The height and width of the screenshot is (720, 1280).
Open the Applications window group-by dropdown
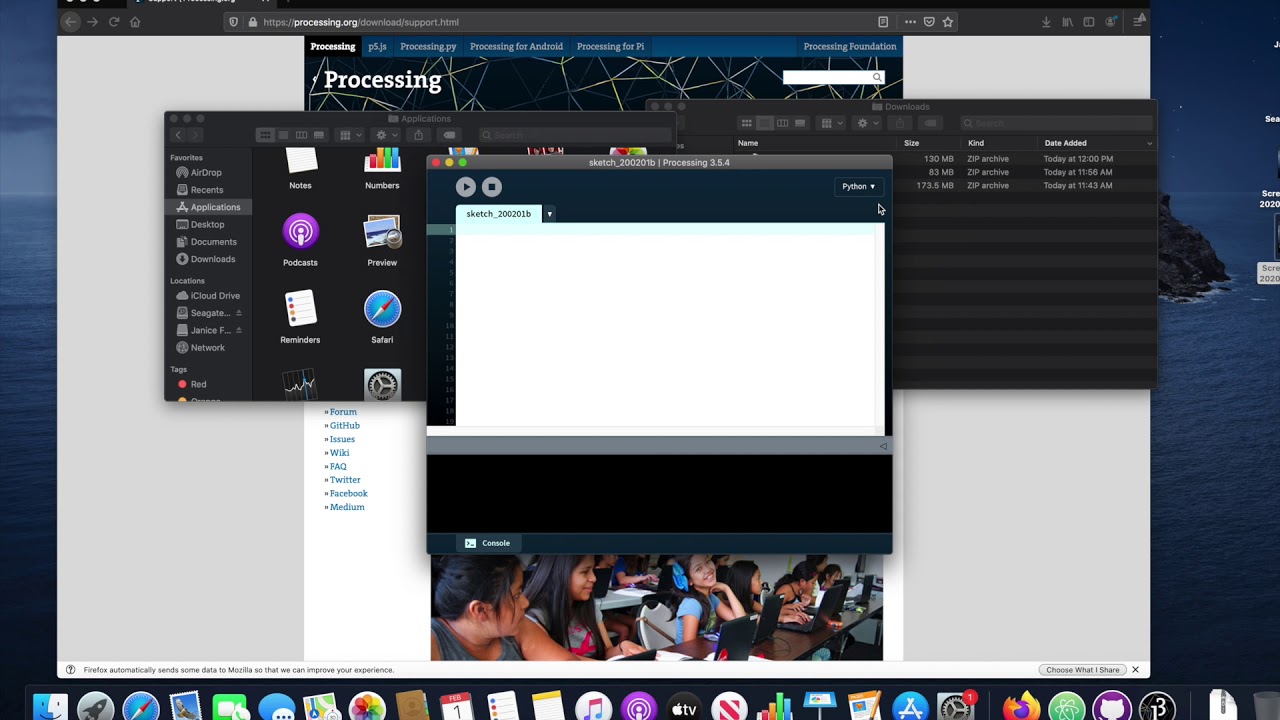click(349, 135)
